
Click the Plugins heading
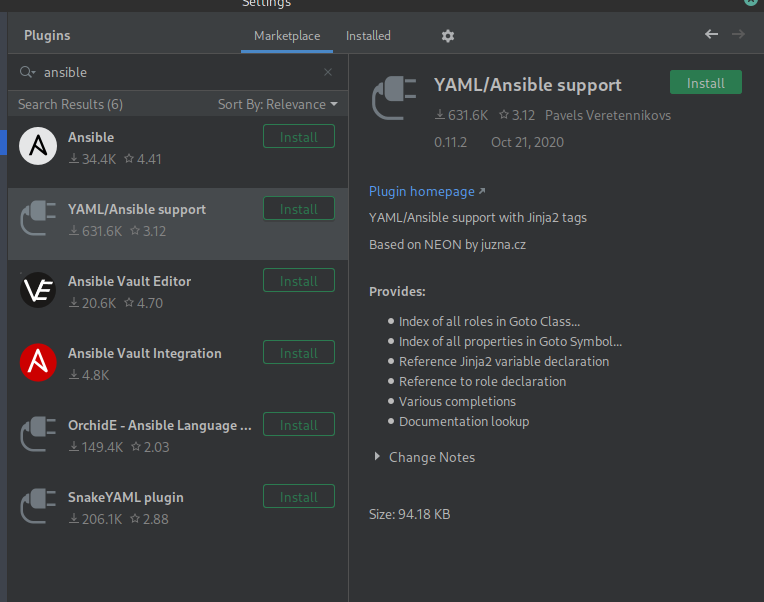tap(47, 36)
